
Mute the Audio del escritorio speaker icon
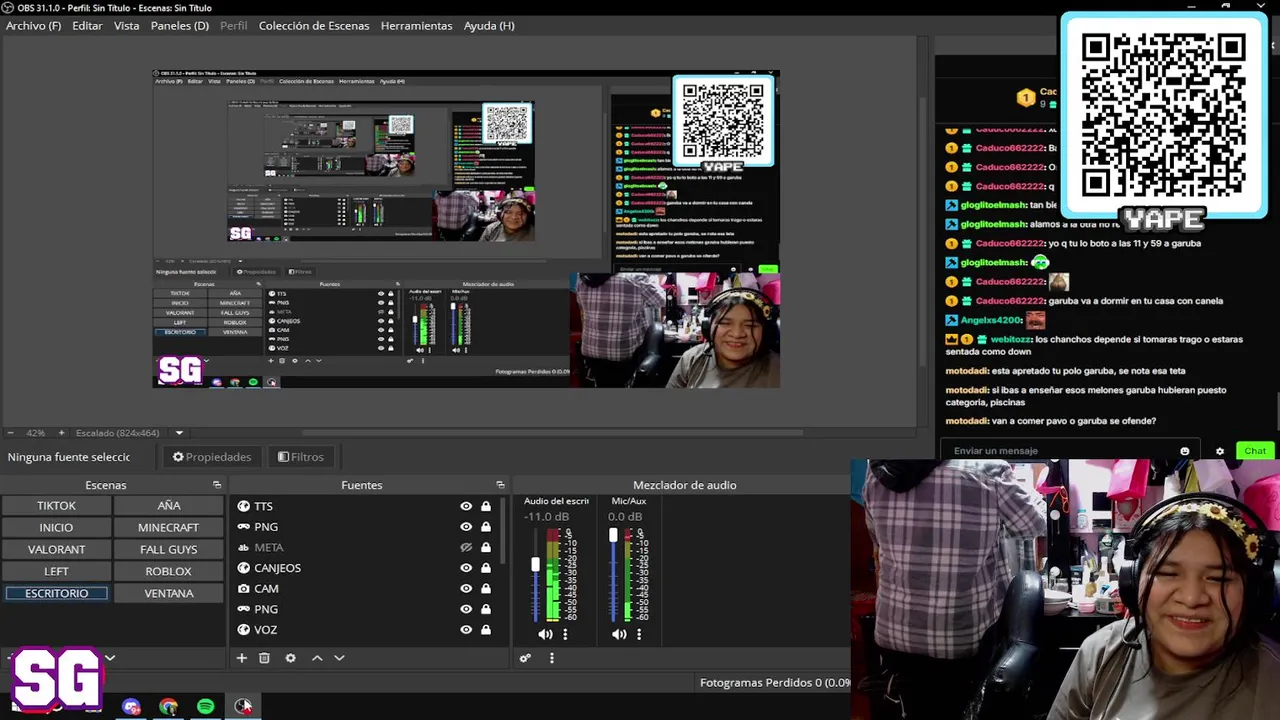coord(545,634)
